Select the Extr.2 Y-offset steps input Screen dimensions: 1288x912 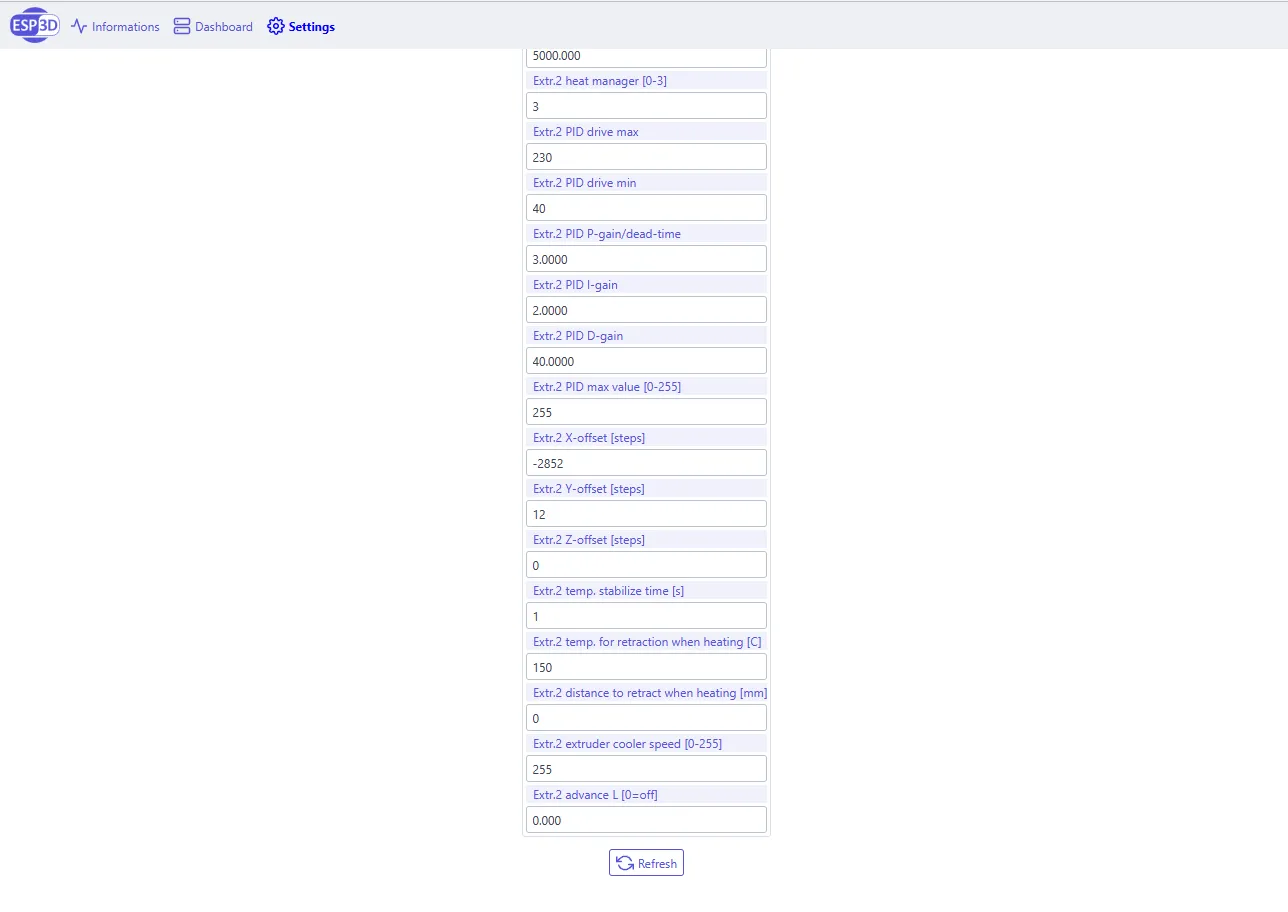646,514
